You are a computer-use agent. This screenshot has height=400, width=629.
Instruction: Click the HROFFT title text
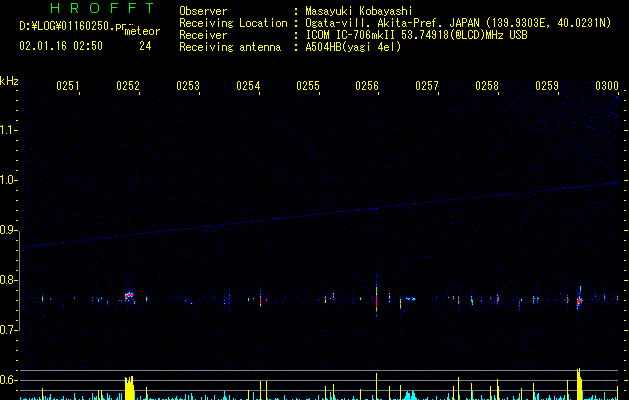tap(102, 8)
